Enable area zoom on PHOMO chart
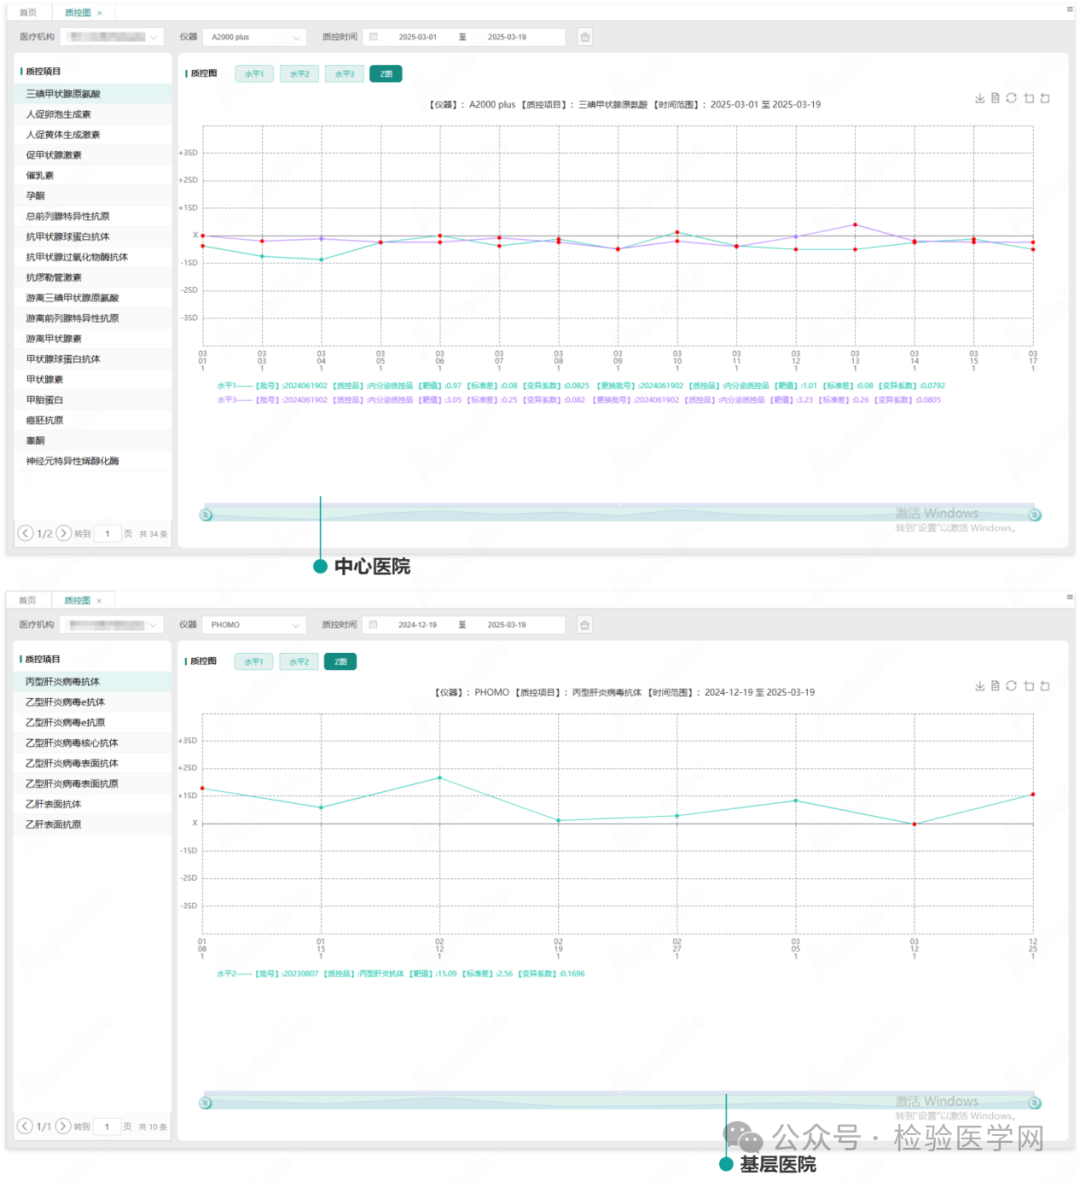Image resolution: width=1080 pixels, height=1182 pixels. (x=1029, y=686)
